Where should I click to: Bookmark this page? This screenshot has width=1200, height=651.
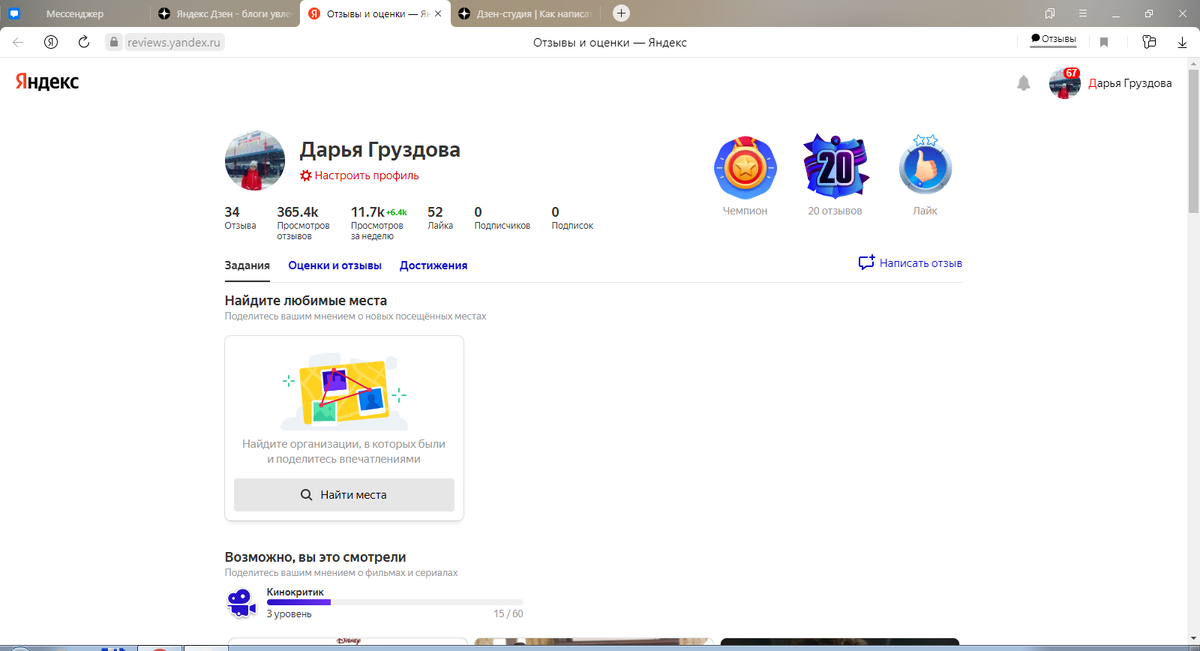coord(1104,42)
